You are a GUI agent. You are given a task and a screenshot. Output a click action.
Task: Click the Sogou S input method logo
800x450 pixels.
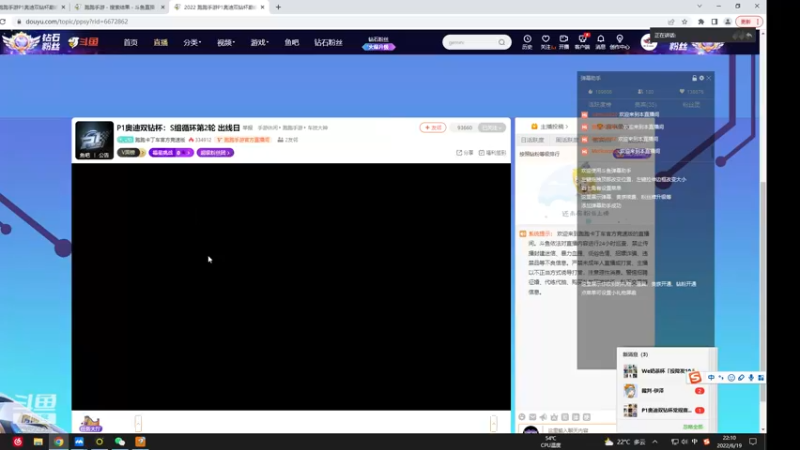(x=694, y=378)
